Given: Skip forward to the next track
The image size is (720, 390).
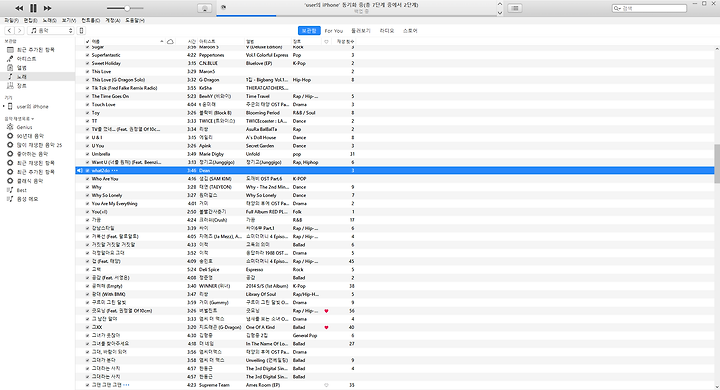Looking at the screenshot, I should (47, 8).
